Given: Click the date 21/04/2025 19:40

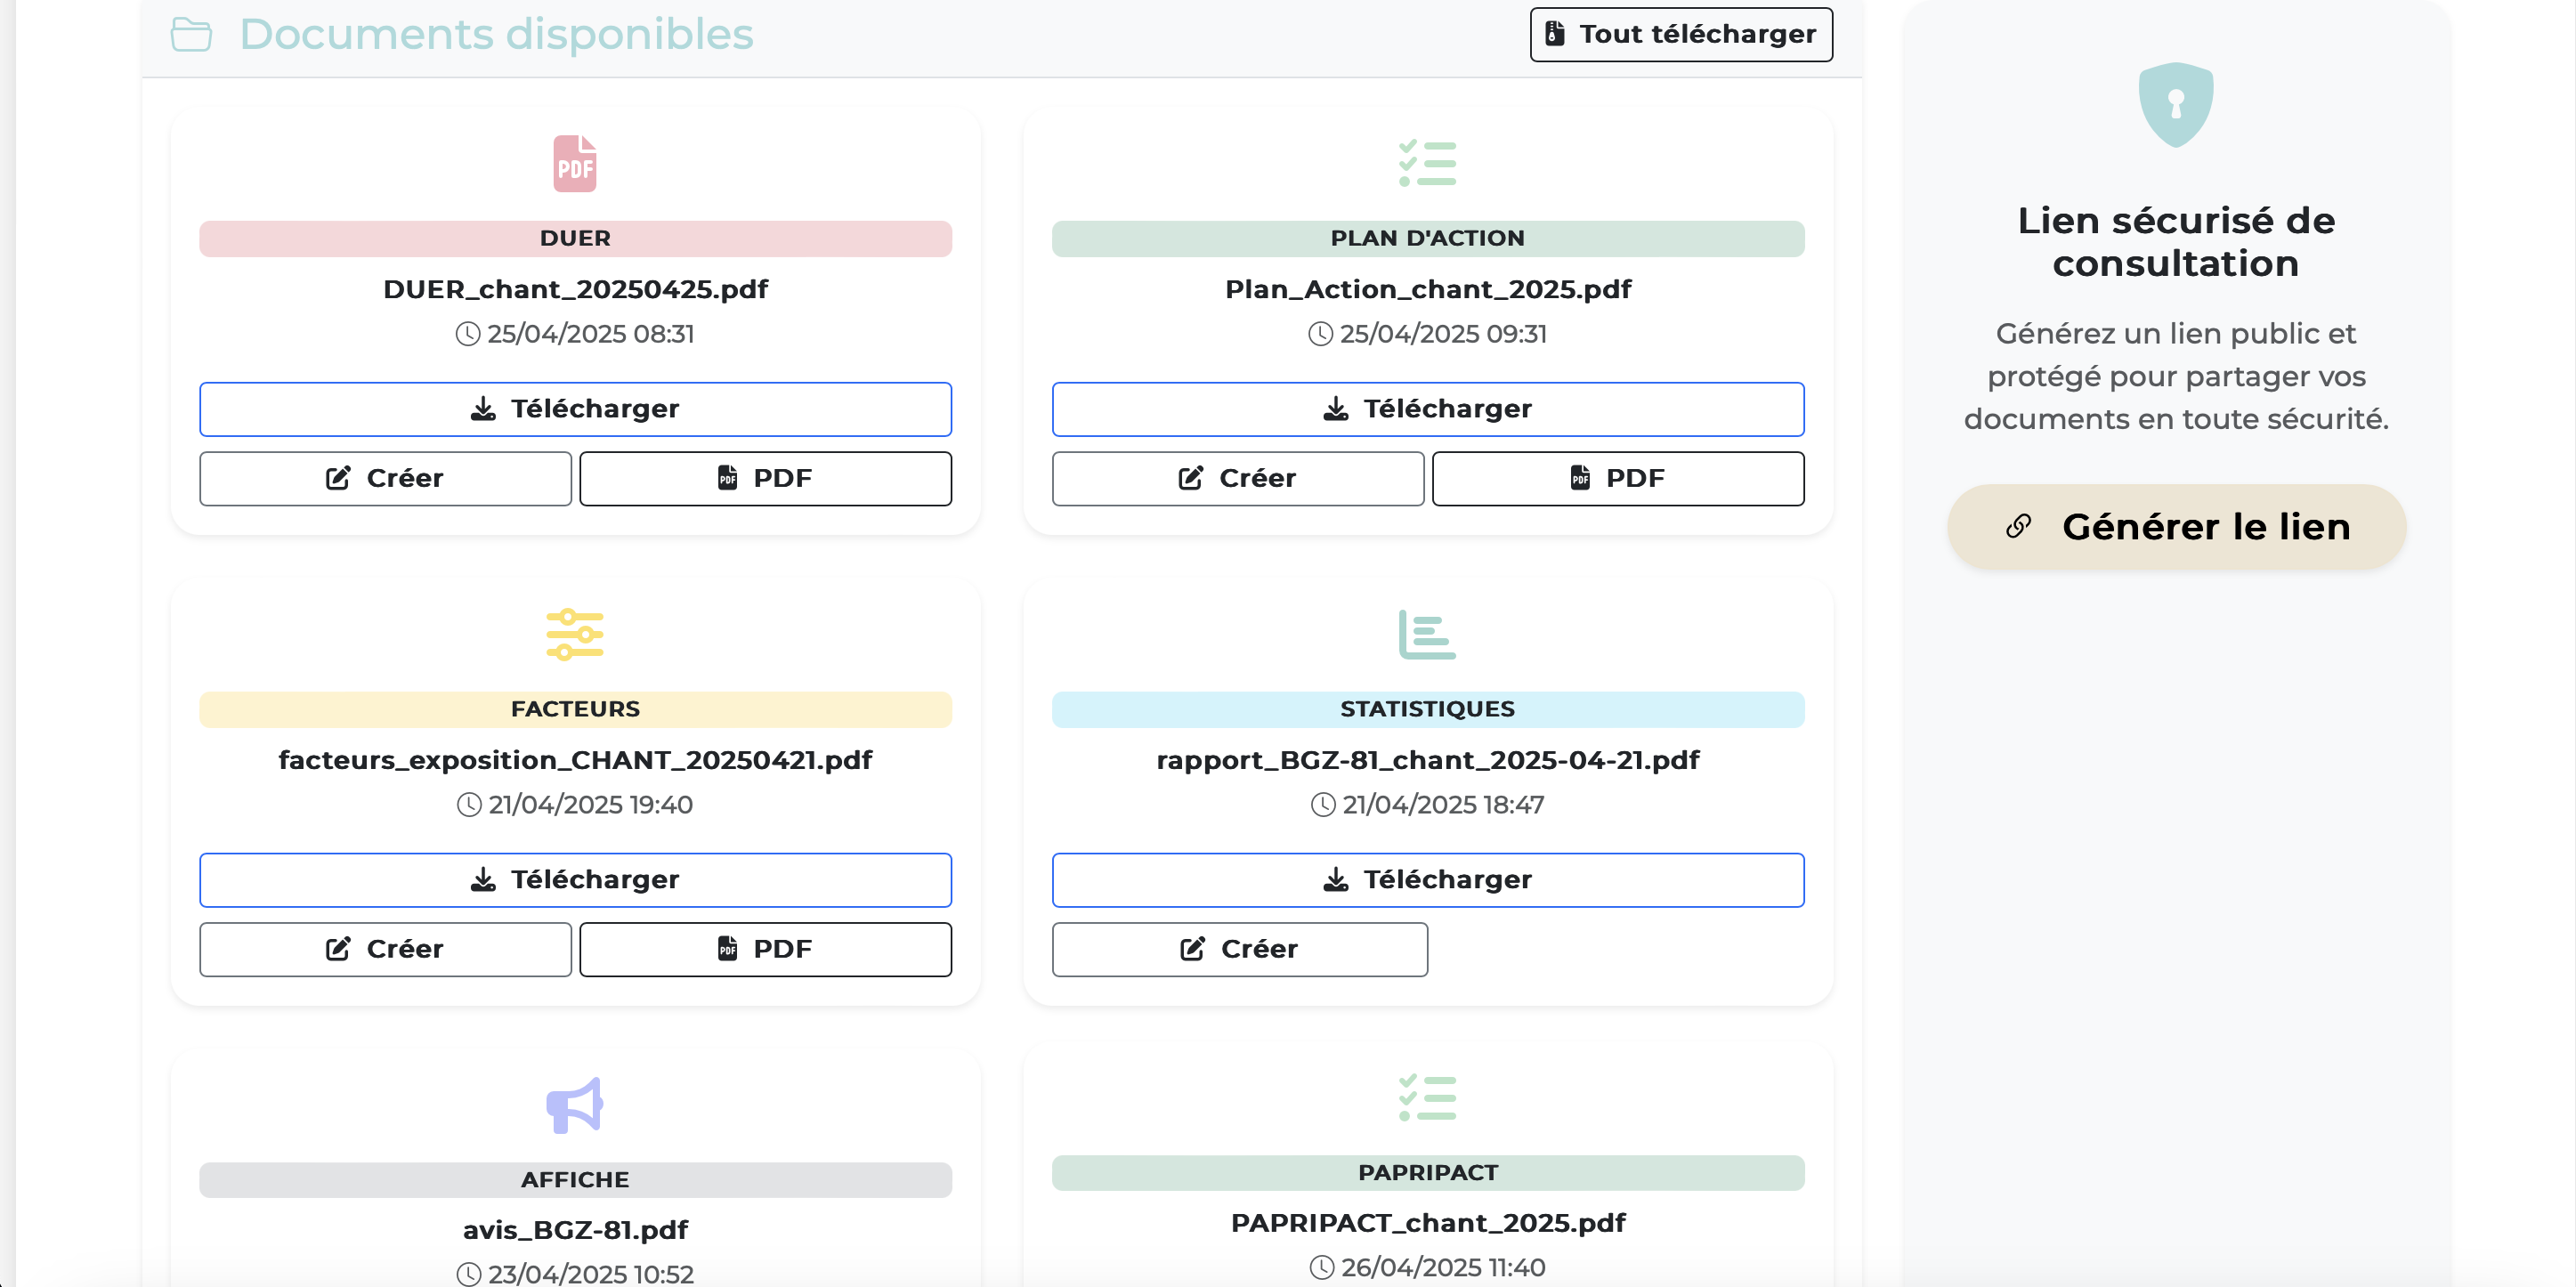Looking at the screenshot, I should [x=590, y=805].
